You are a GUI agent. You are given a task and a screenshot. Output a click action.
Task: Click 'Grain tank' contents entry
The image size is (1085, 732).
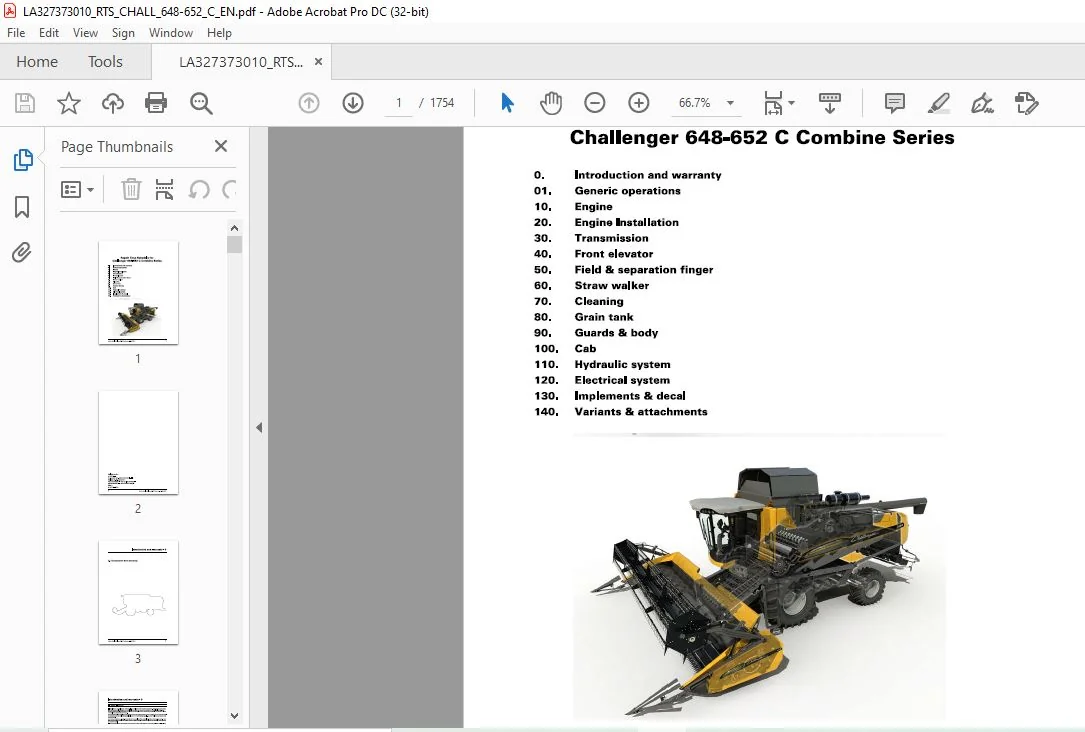click(603, 317)
